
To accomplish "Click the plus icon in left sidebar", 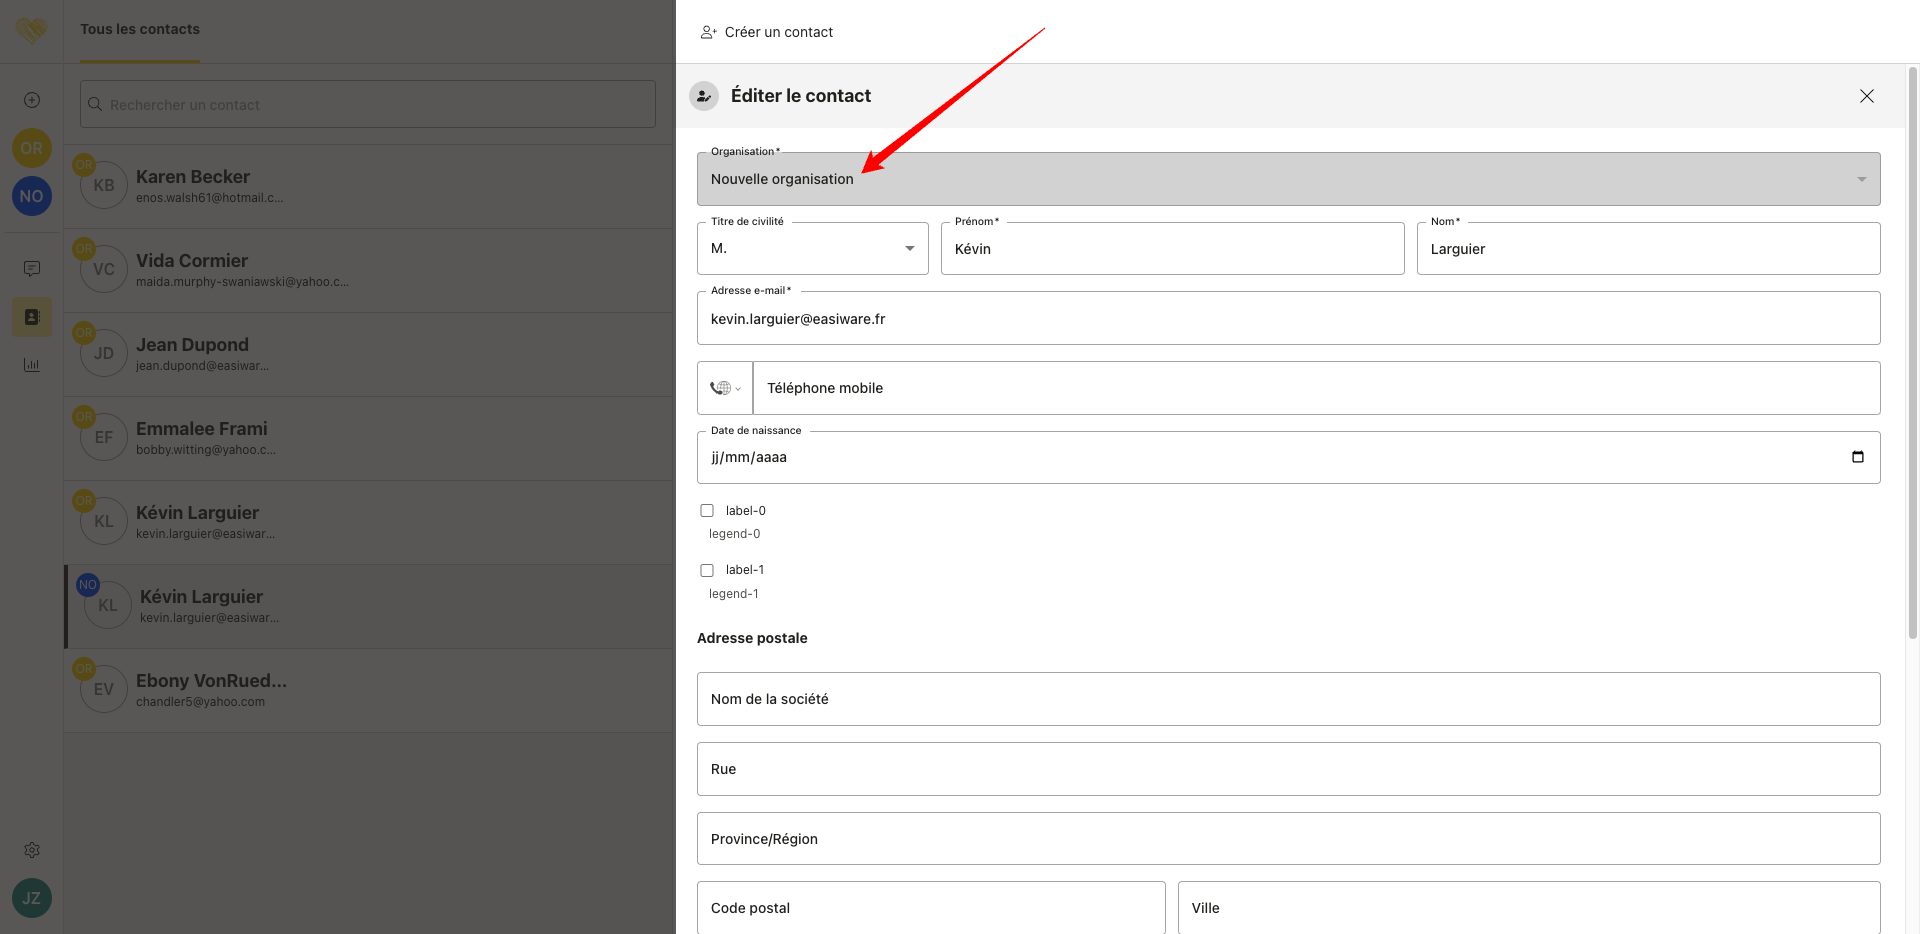I will tap(32, 100).
